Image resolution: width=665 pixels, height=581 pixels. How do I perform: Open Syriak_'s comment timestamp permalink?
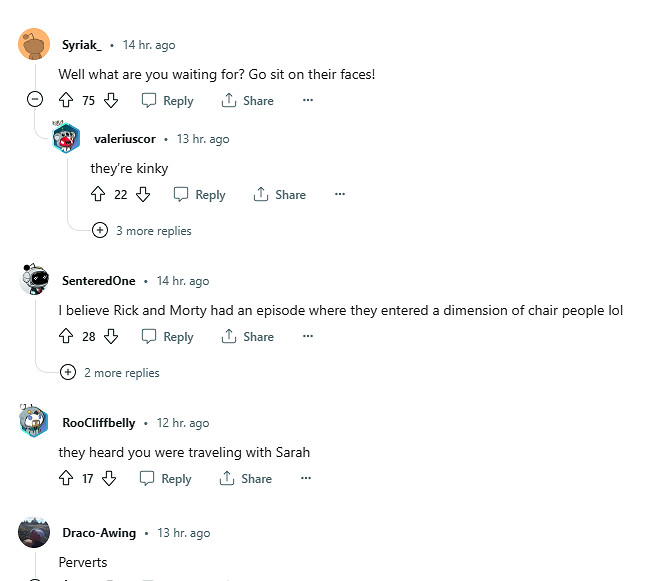(149, 45)
